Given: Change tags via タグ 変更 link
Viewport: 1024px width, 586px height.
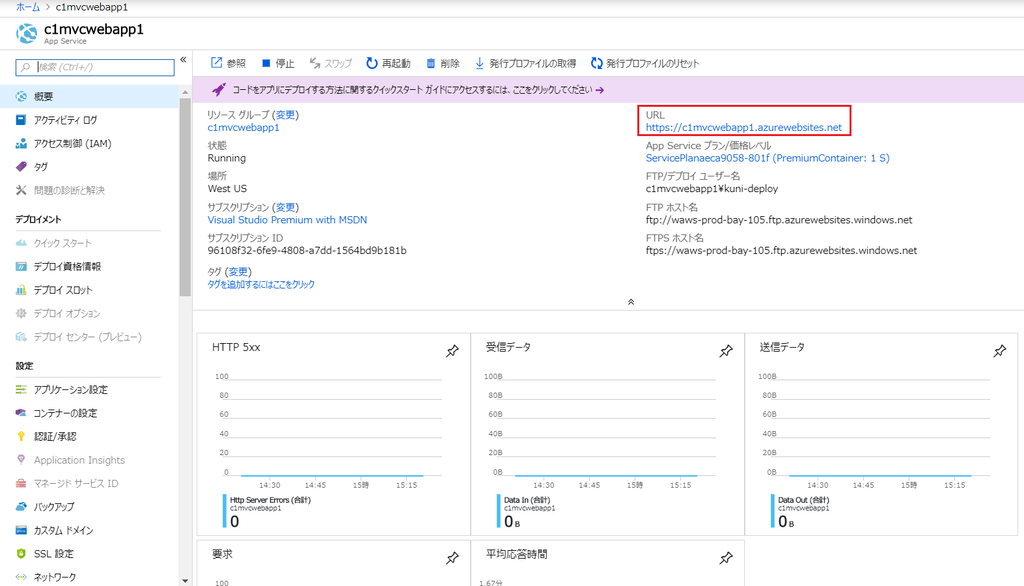Looking at the screenshot, I should coord(238,272).
